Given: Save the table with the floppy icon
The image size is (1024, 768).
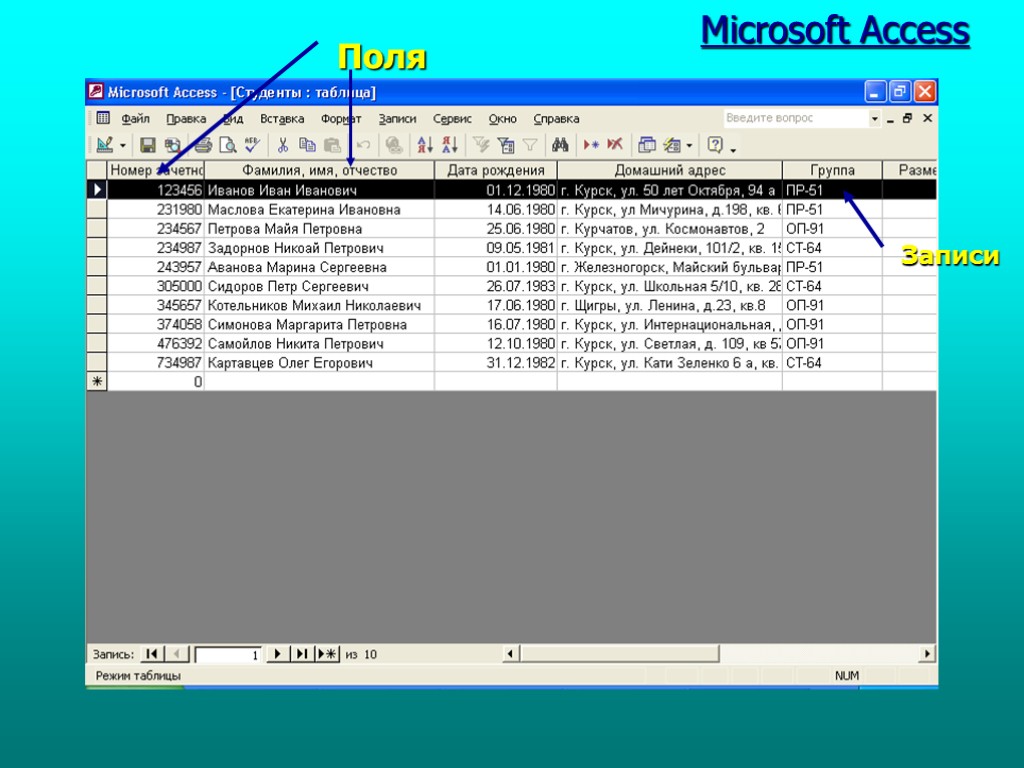Looking at the screenshot, I should 148,145.
